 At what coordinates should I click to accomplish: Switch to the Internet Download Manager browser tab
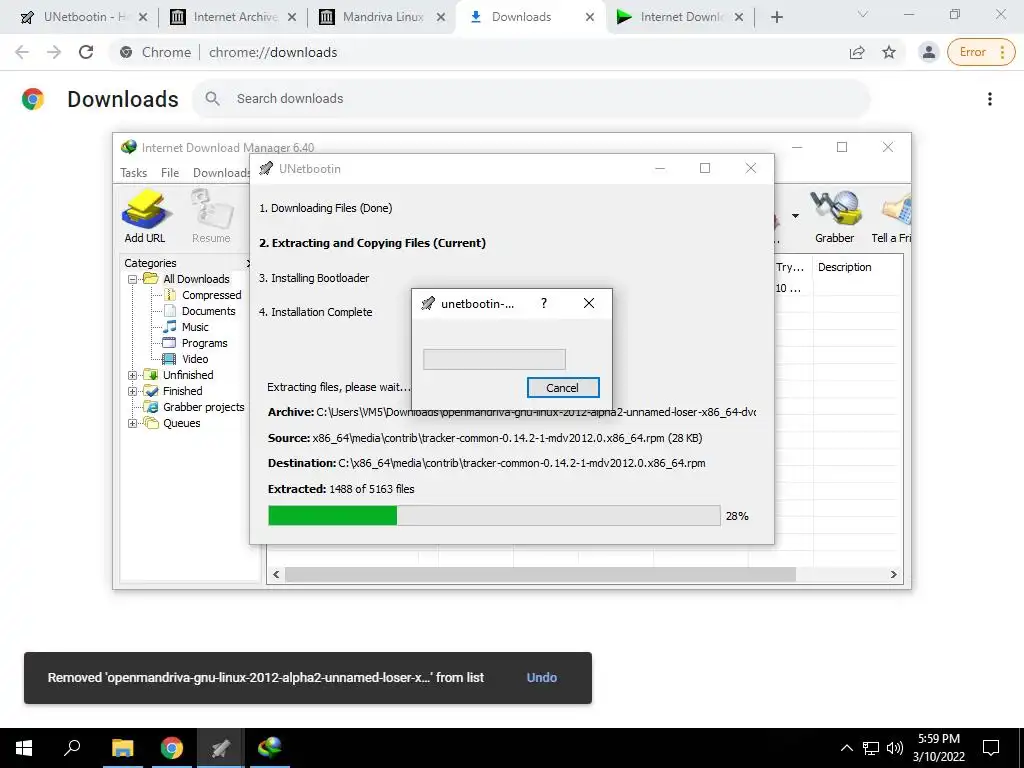pos(680,17)
